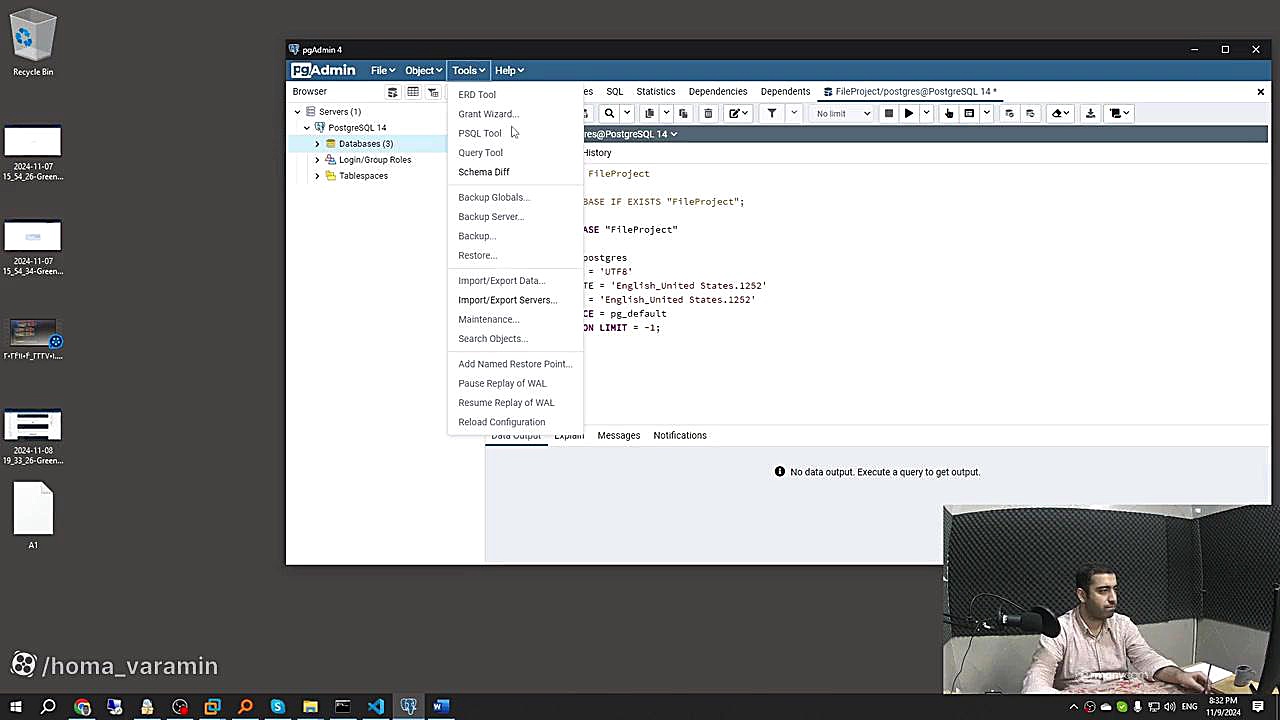Click the Stop query square button
This screenshot has height=720, width=1280.
pos(888,113)
